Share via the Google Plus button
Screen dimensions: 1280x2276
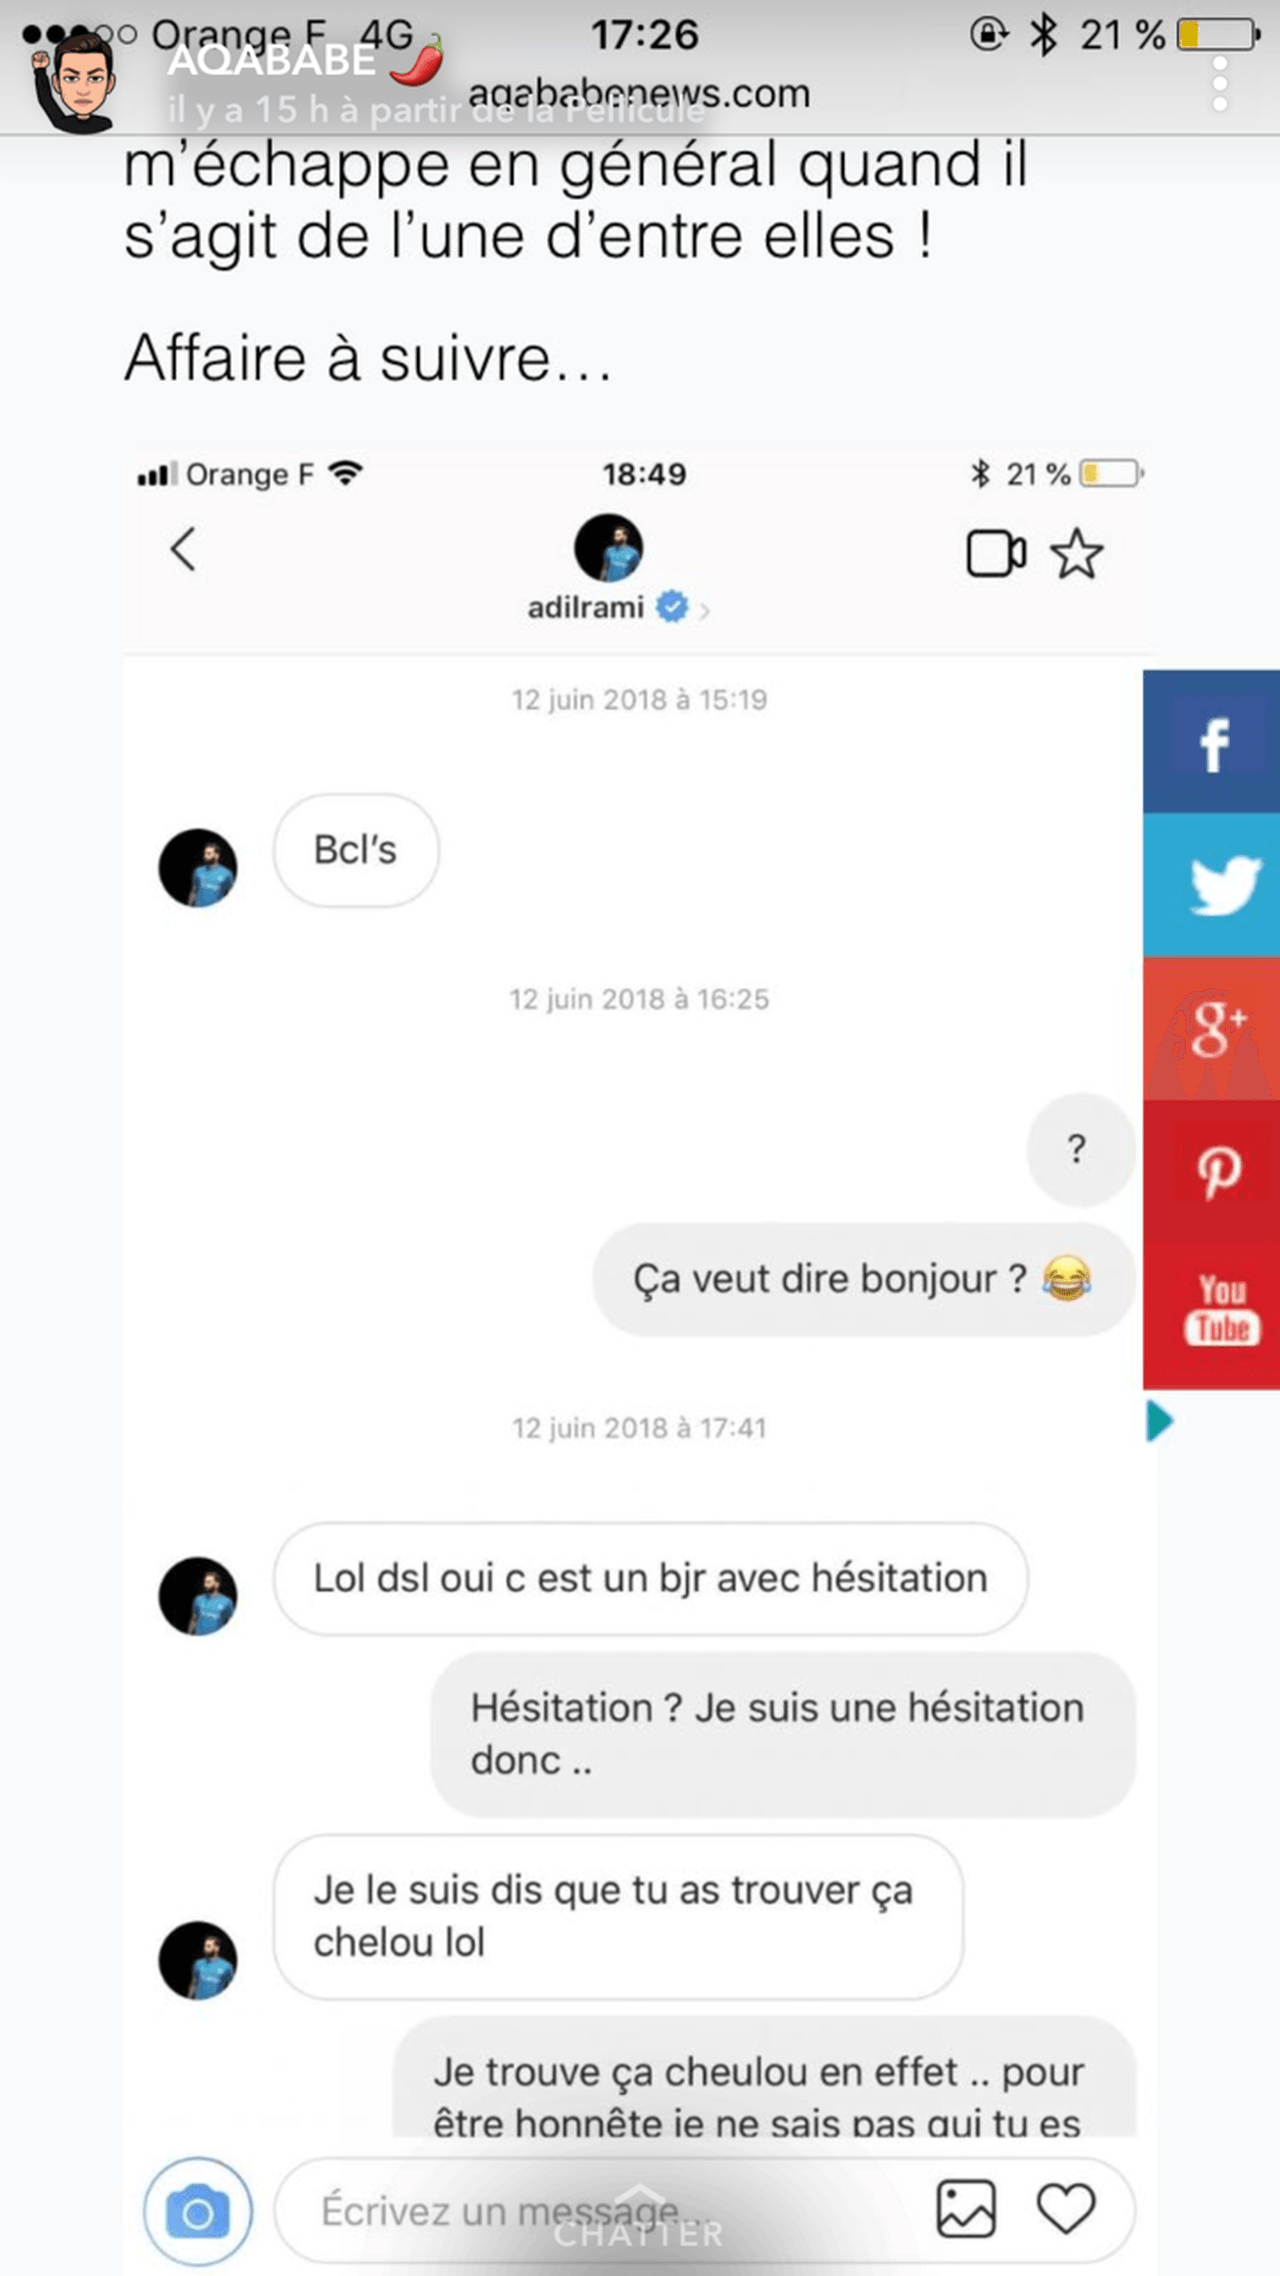(x=1211, y=1029)
